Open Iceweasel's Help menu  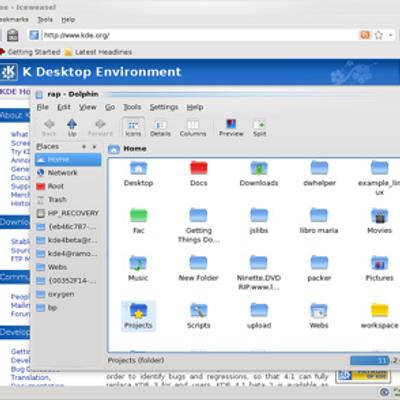tap(68, 20)
